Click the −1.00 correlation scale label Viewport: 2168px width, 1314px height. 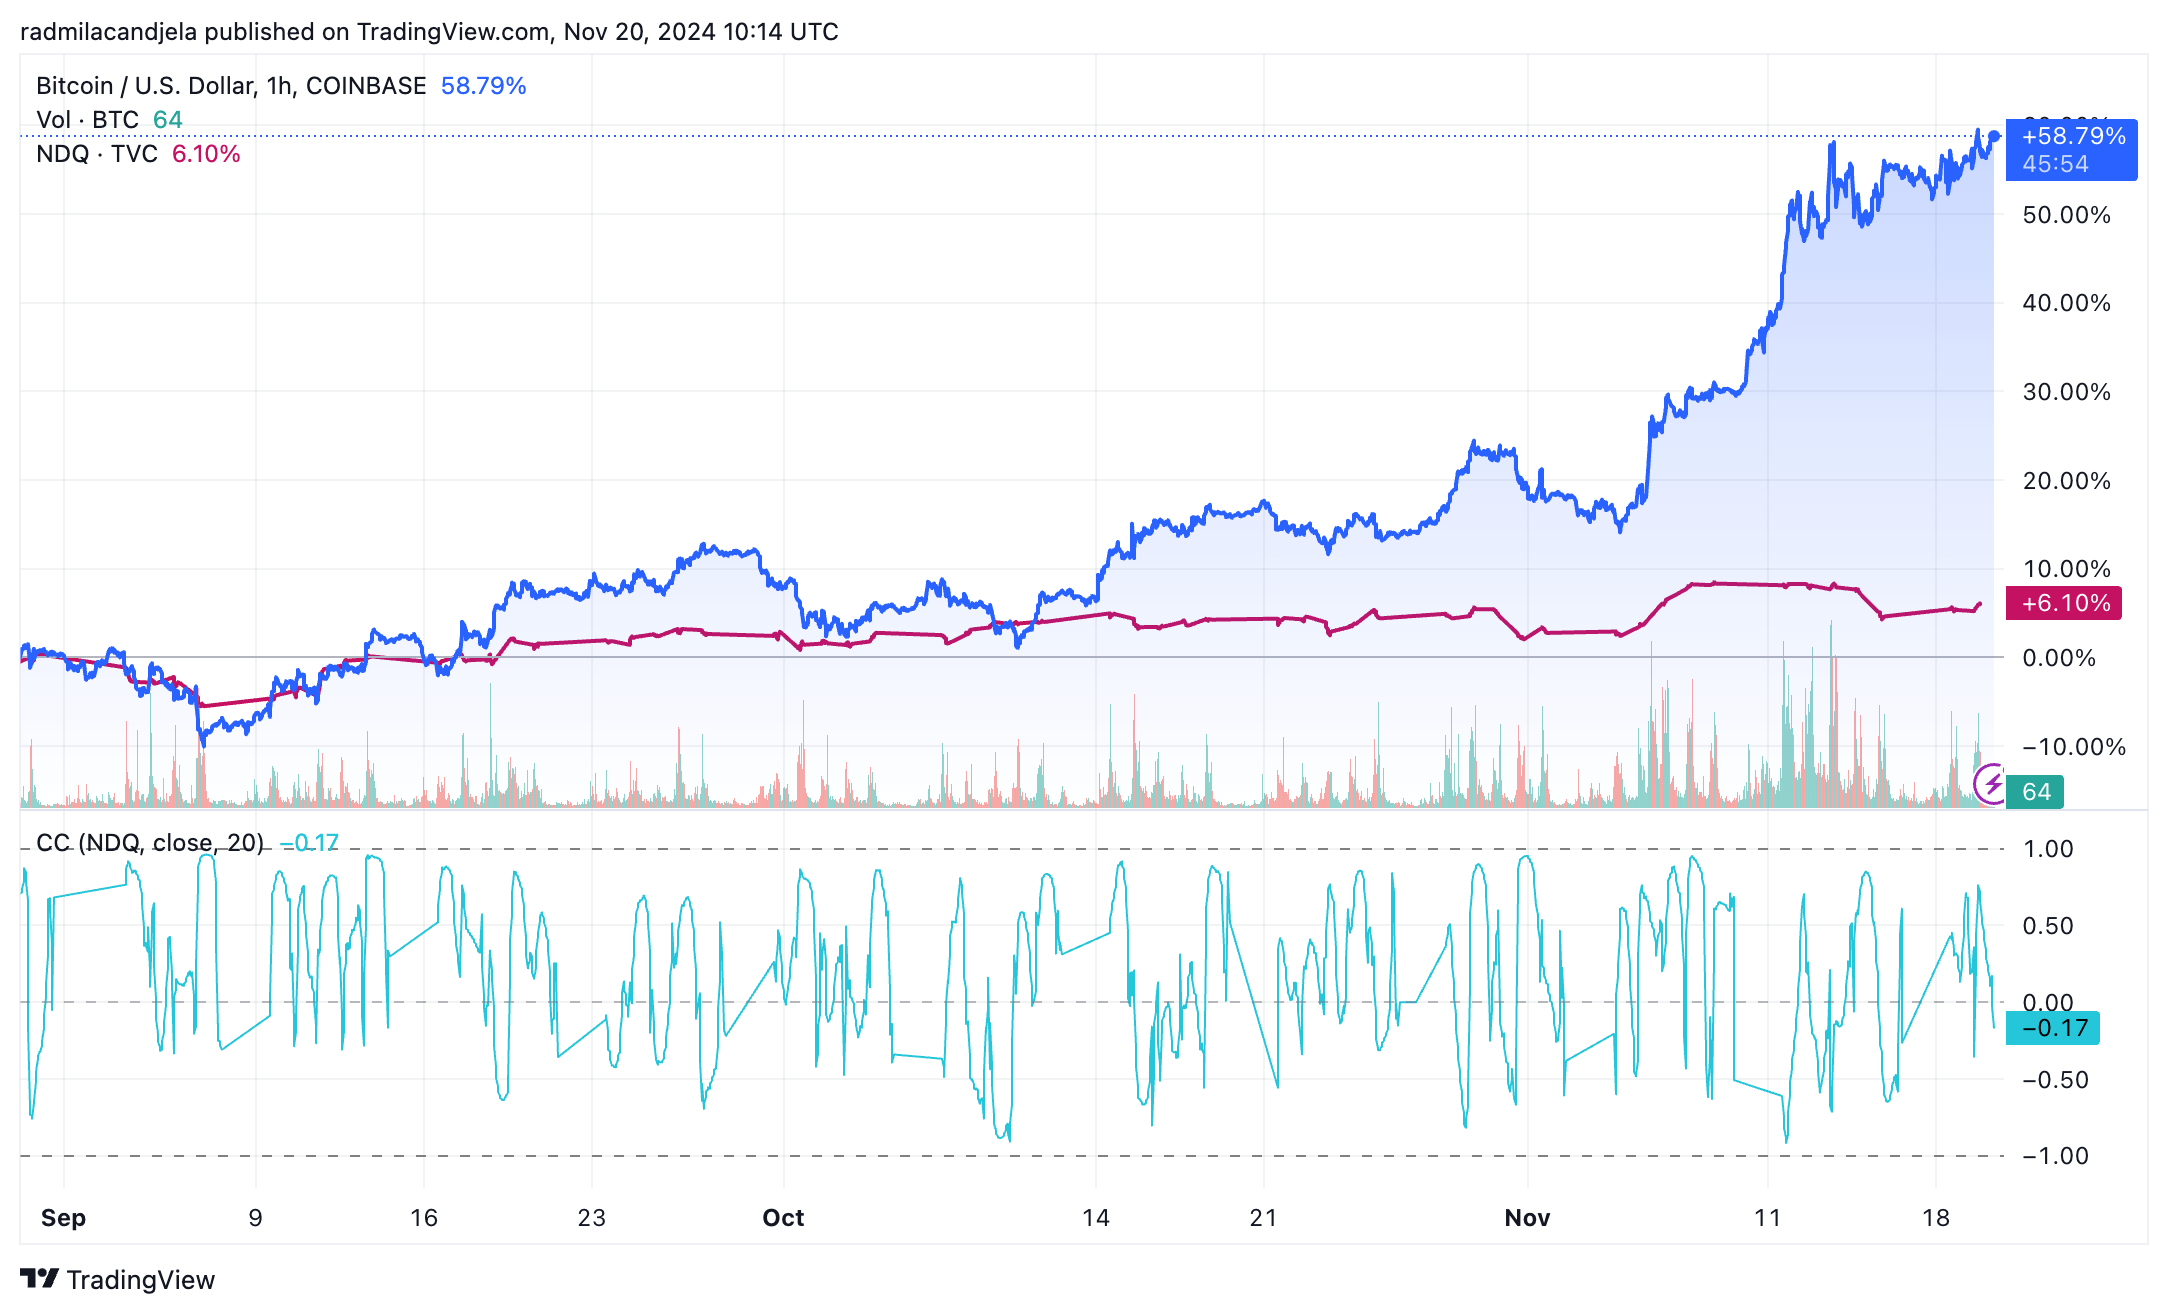(2055, 1156)
